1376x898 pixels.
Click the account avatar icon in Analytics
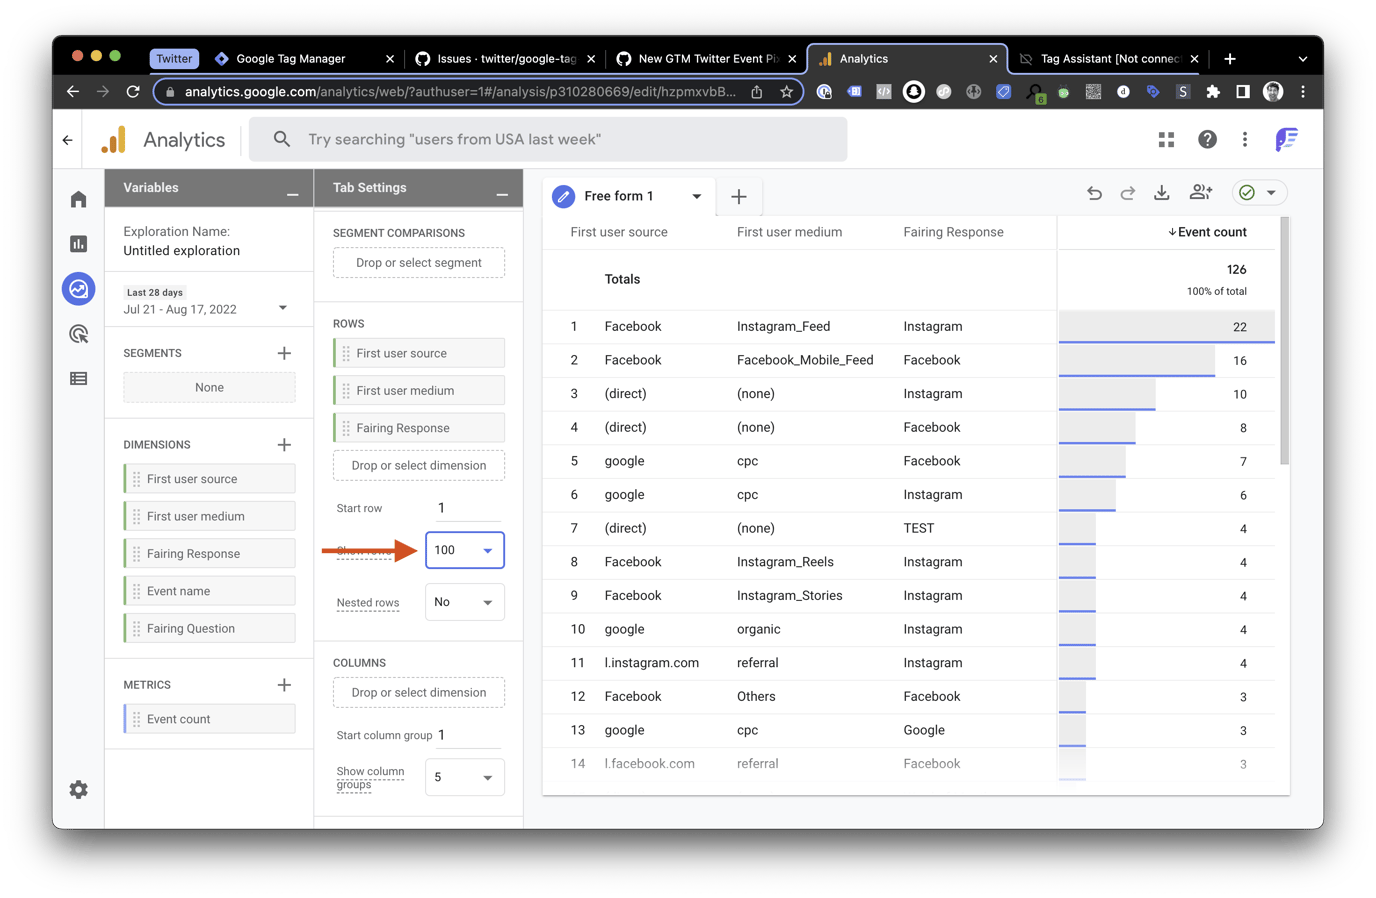click(x=1286, y=140)
